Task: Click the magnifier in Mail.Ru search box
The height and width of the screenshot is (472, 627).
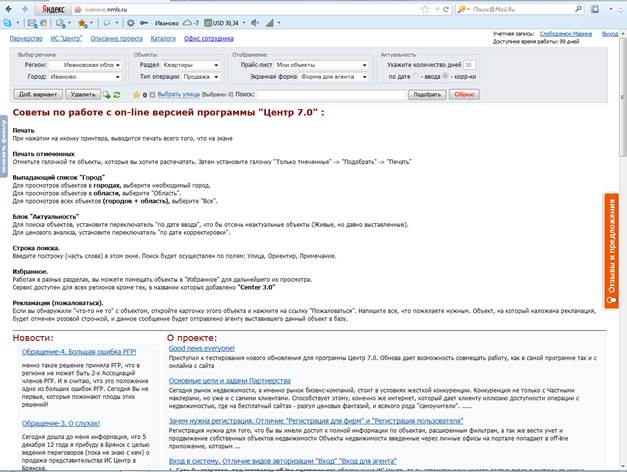Action: click(x=578, y=9)
